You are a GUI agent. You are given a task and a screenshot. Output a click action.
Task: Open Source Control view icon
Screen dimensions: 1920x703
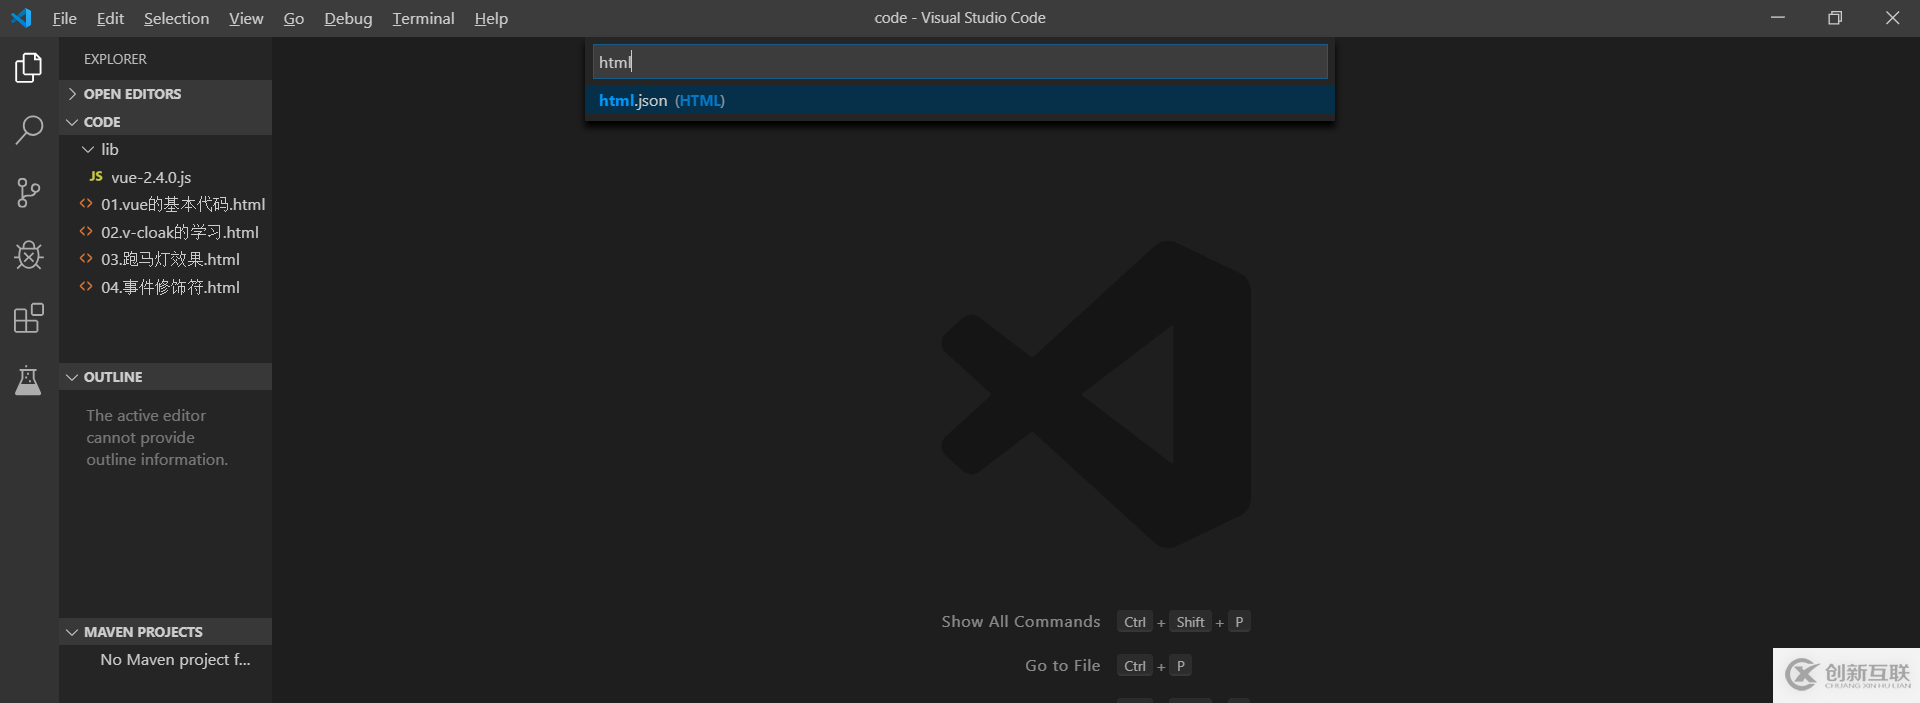point(29,193)
